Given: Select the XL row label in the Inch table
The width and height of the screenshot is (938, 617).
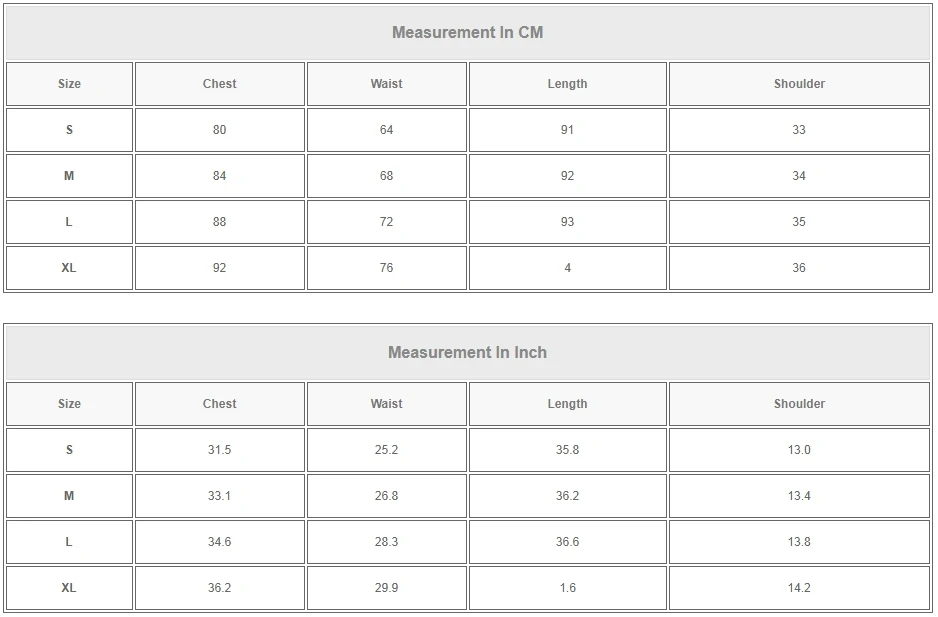Looking at the screenshot, I should point(69,588).
